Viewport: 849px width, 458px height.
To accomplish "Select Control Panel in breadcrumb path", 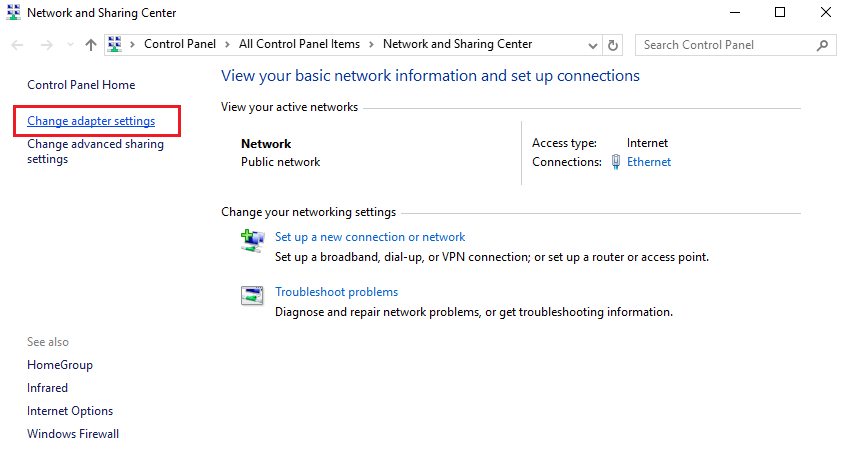I will click(182, 44).
